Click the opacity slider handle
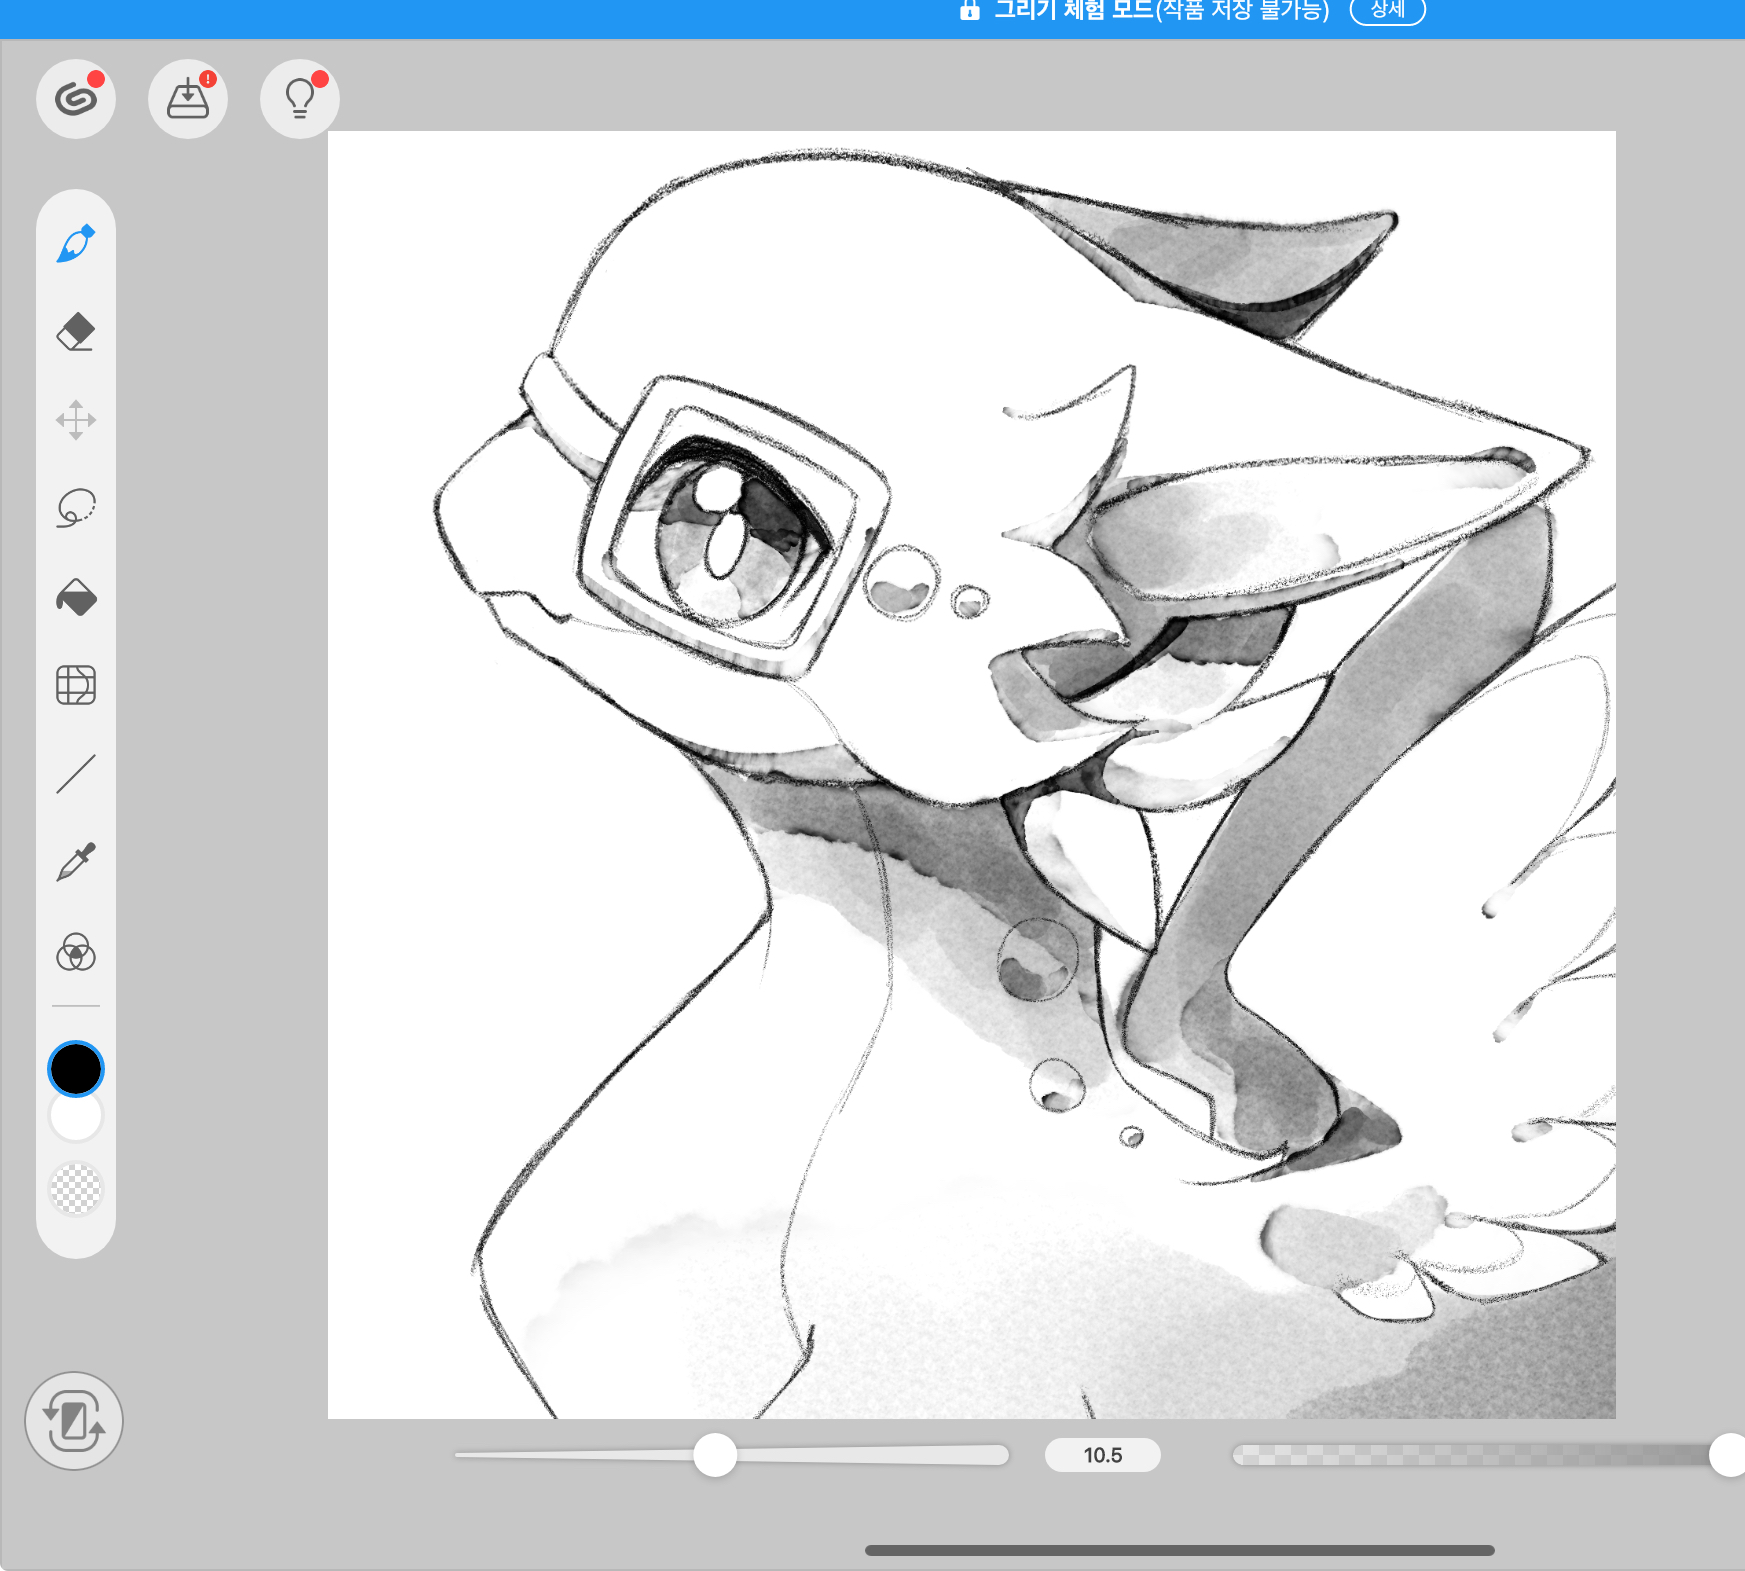The image size is (1745, 1571). 1726,1455
